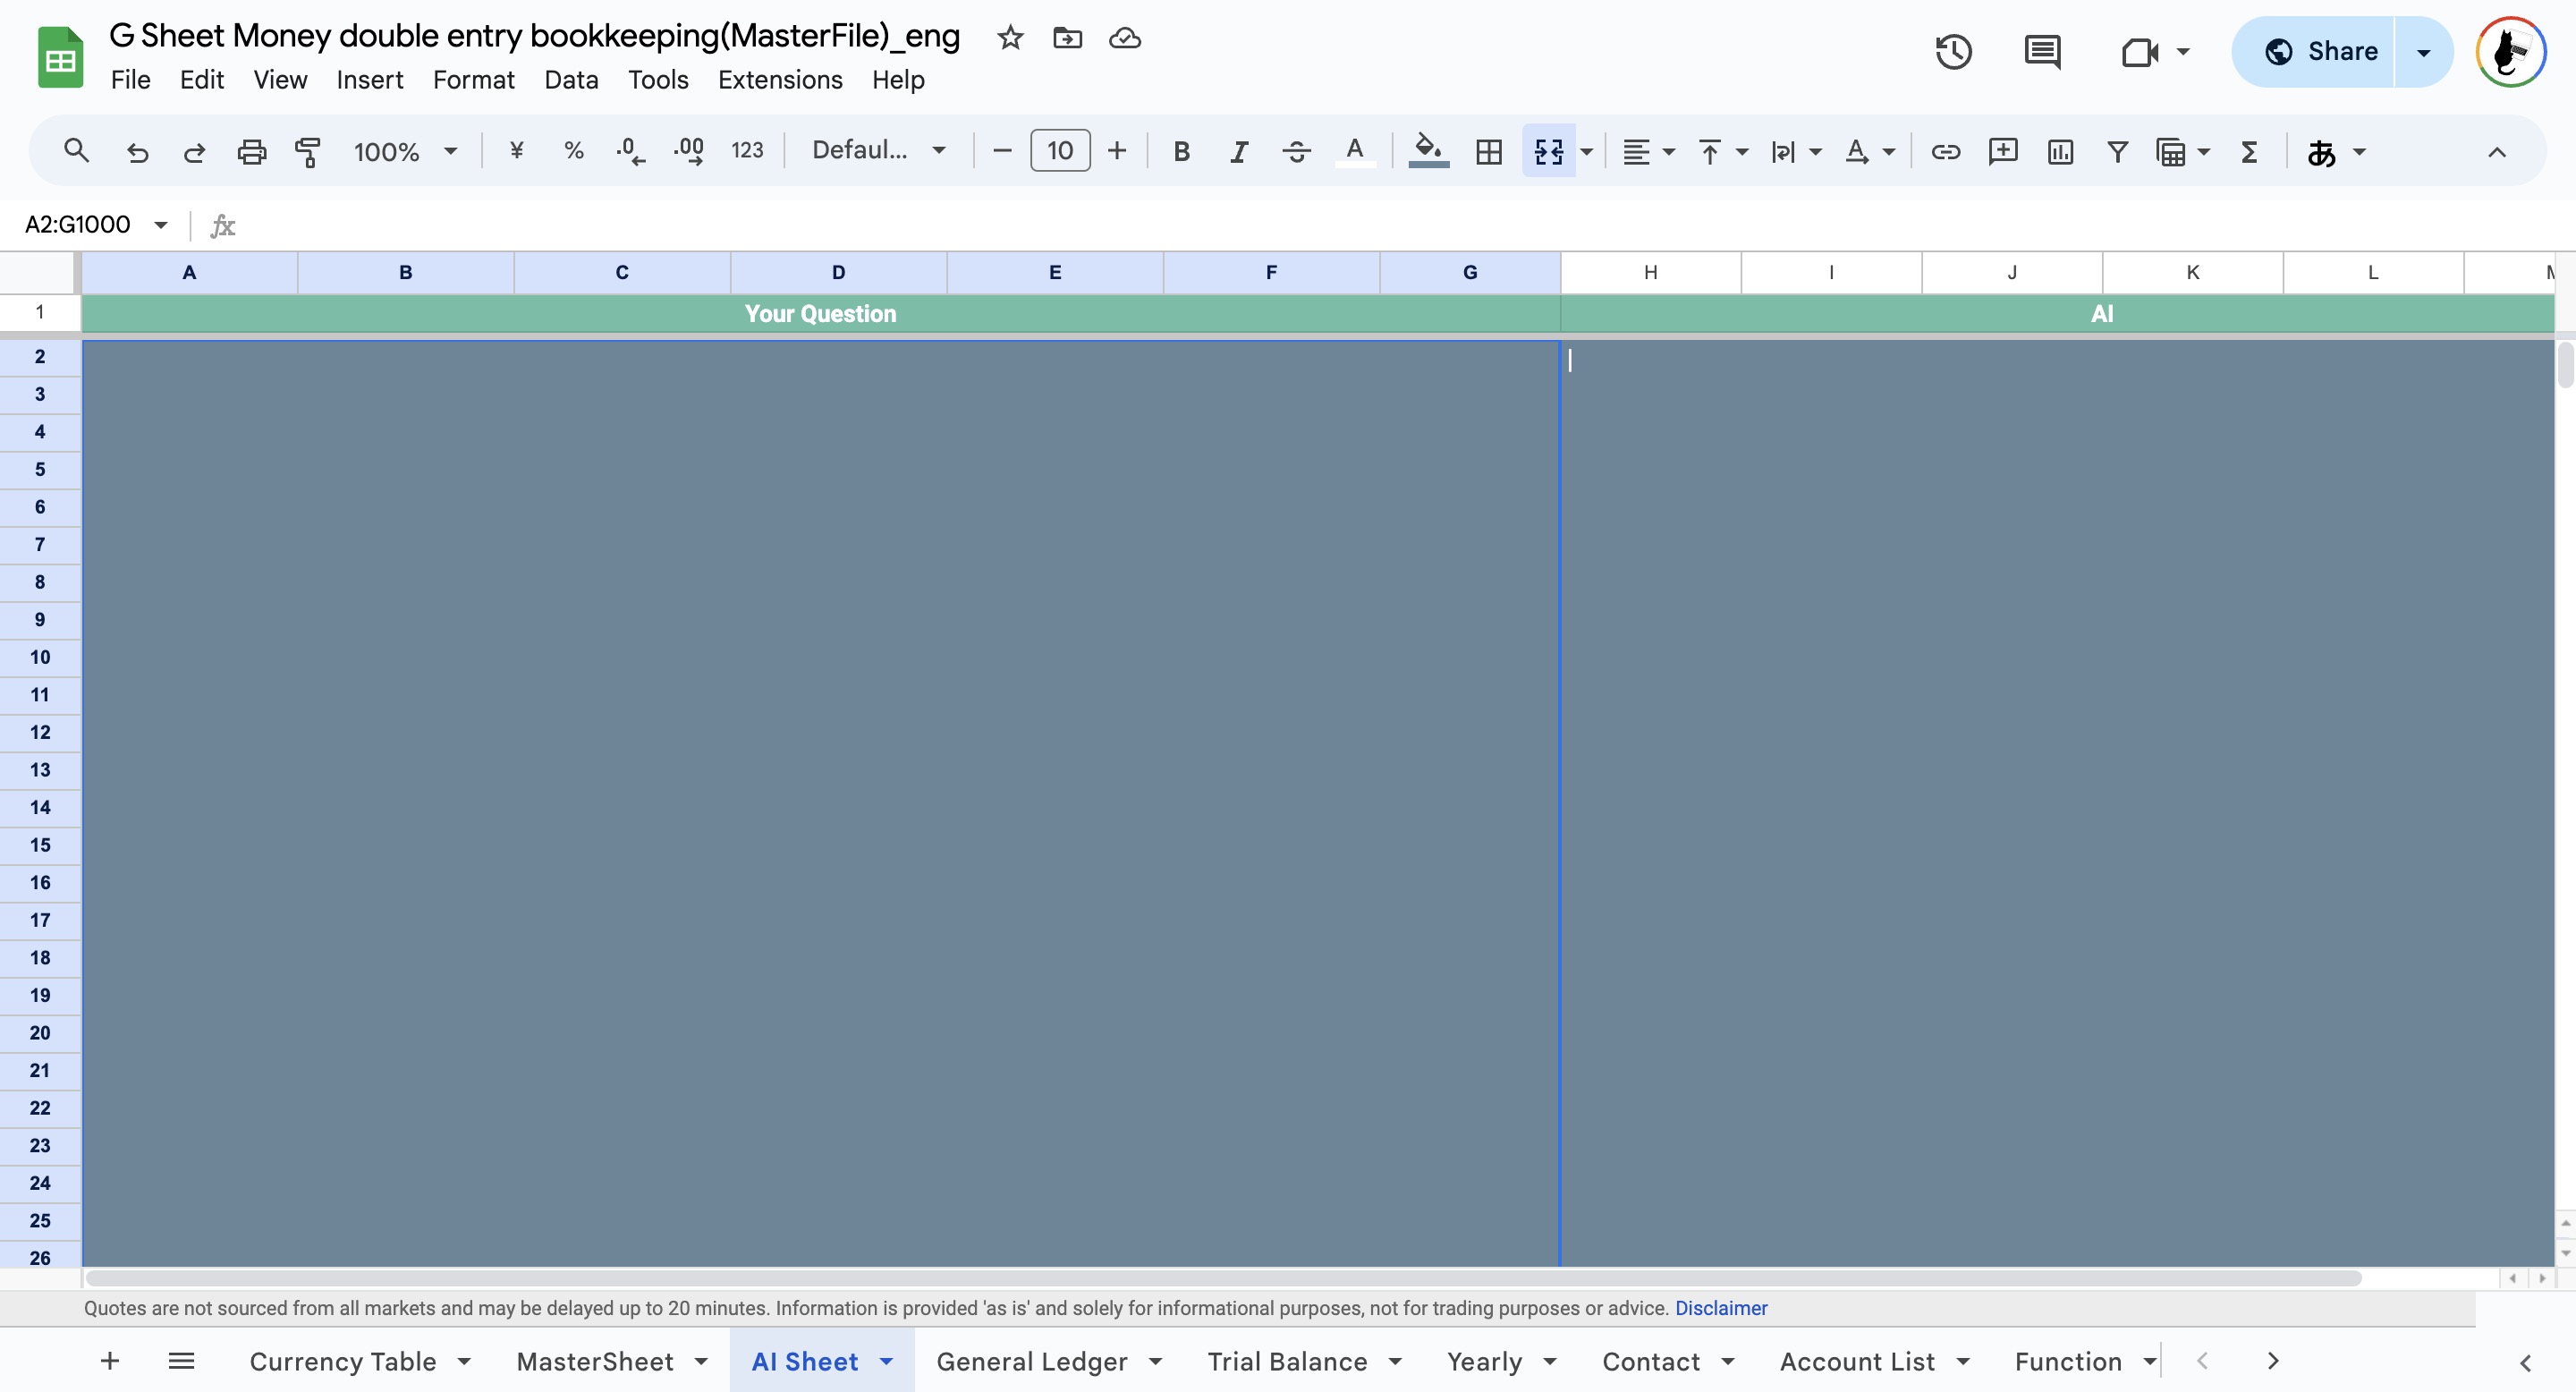Screen dimensions: 2576x1392
Task: Open the borders tool
Action: (1489, 151)
